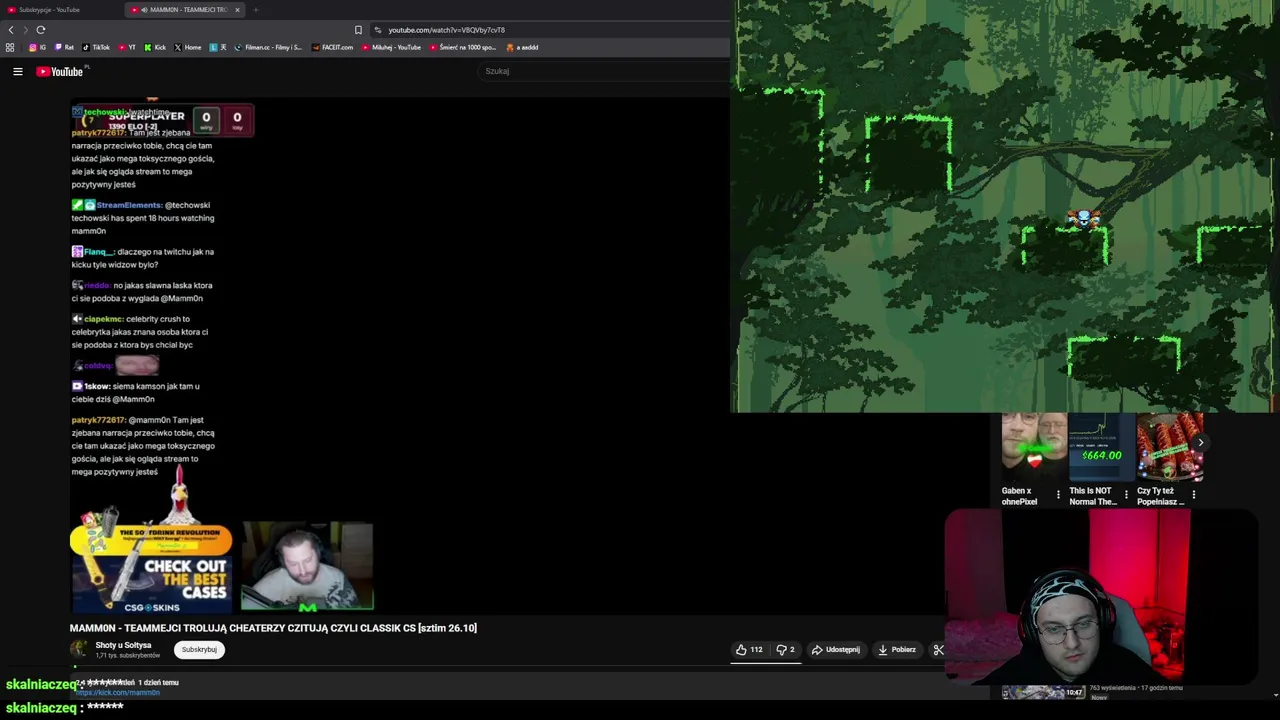This screenshot has height=720, width=1280.
Task: Open options menu for Czy Ty też Popełniasz
Action: [1193, 494]
